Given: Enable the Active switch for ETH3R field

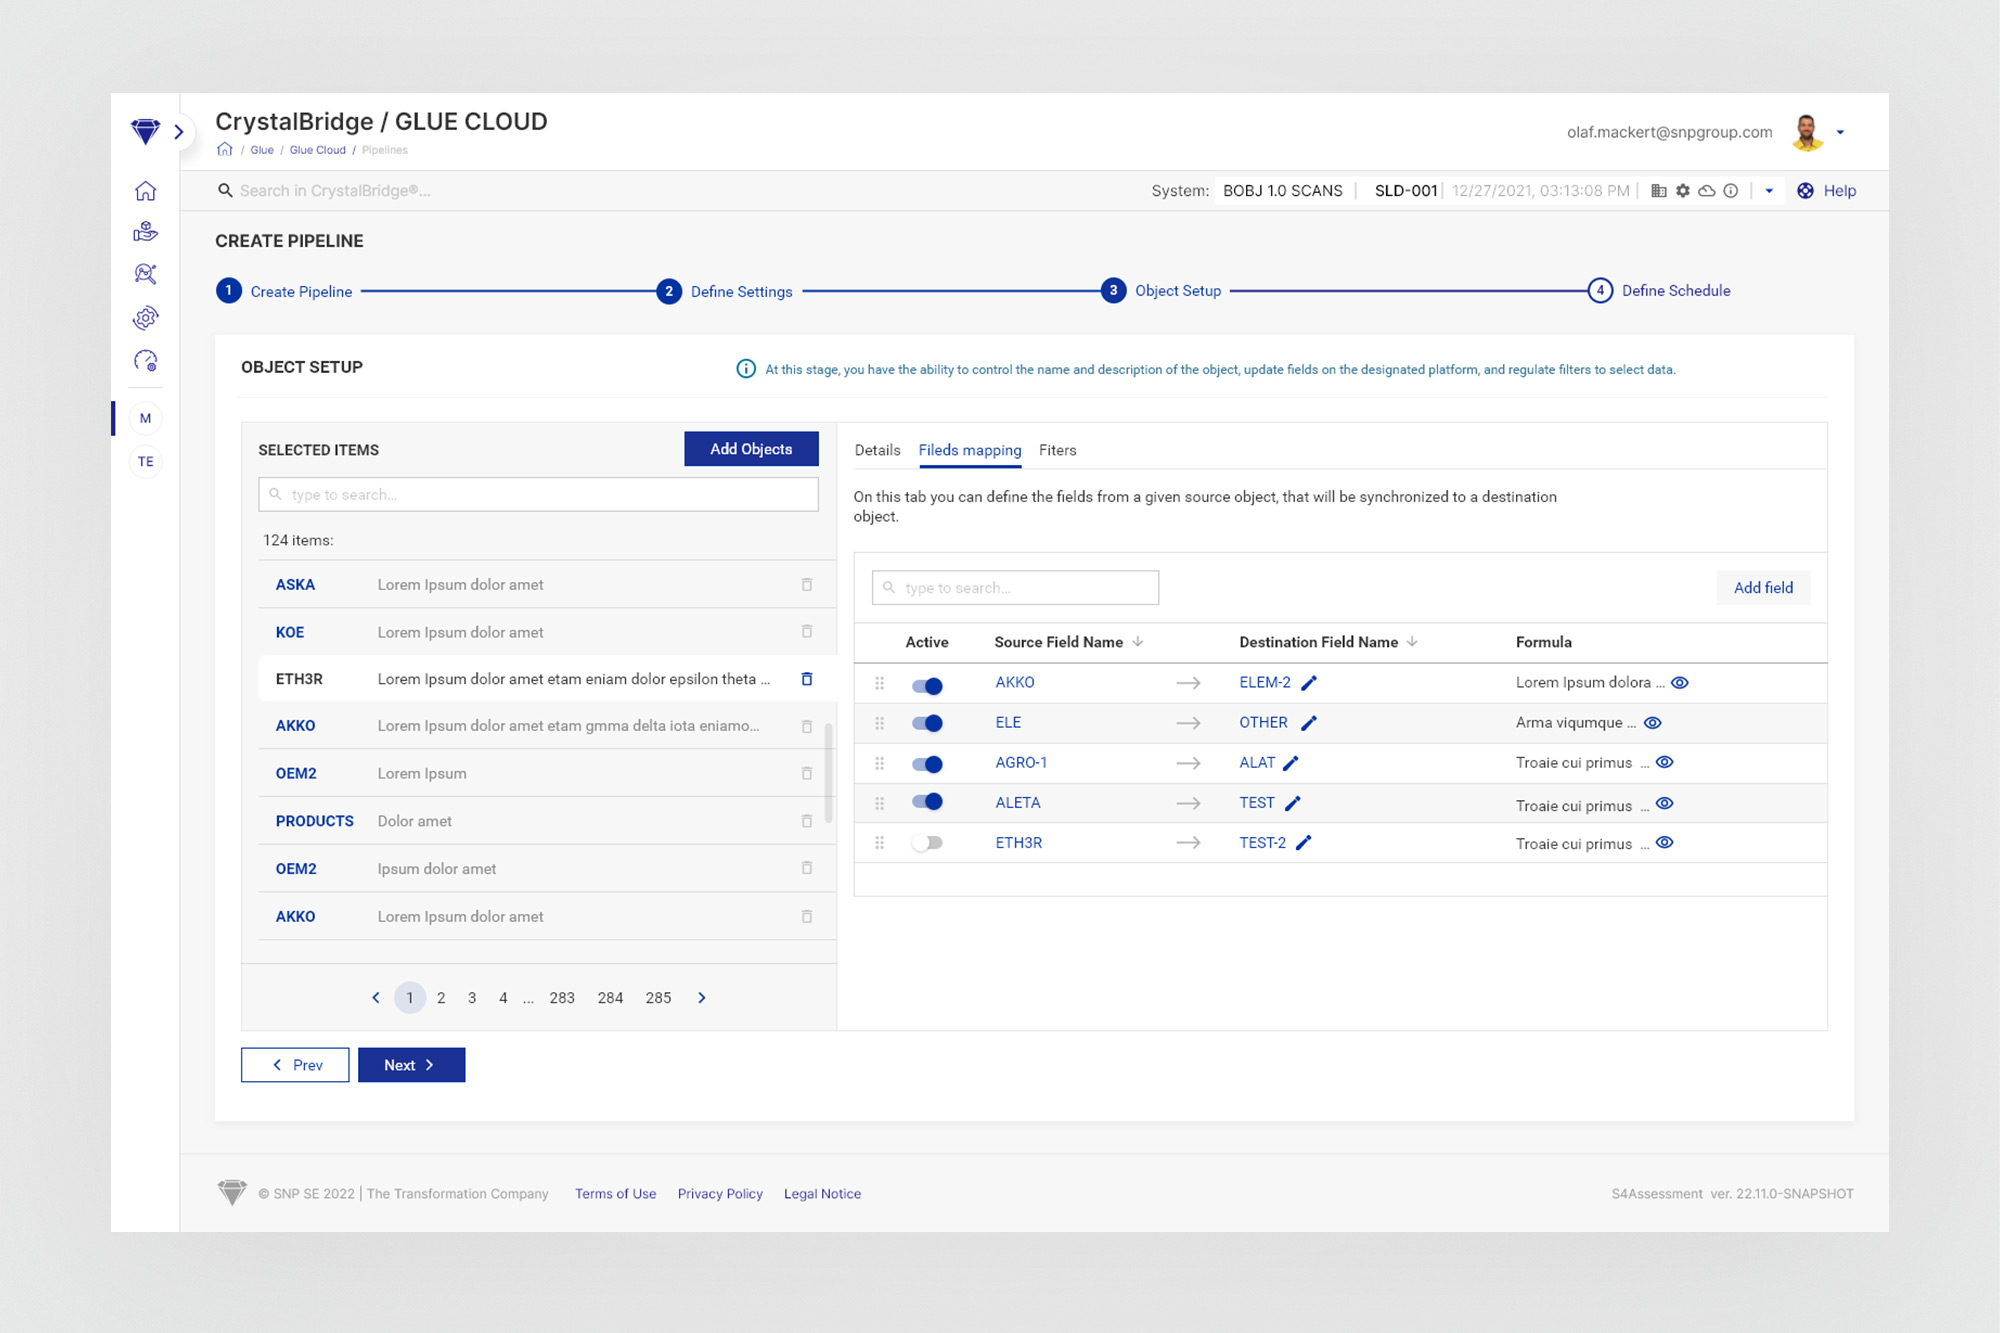Looking at the screenshot, I should [x=927, y=843].
